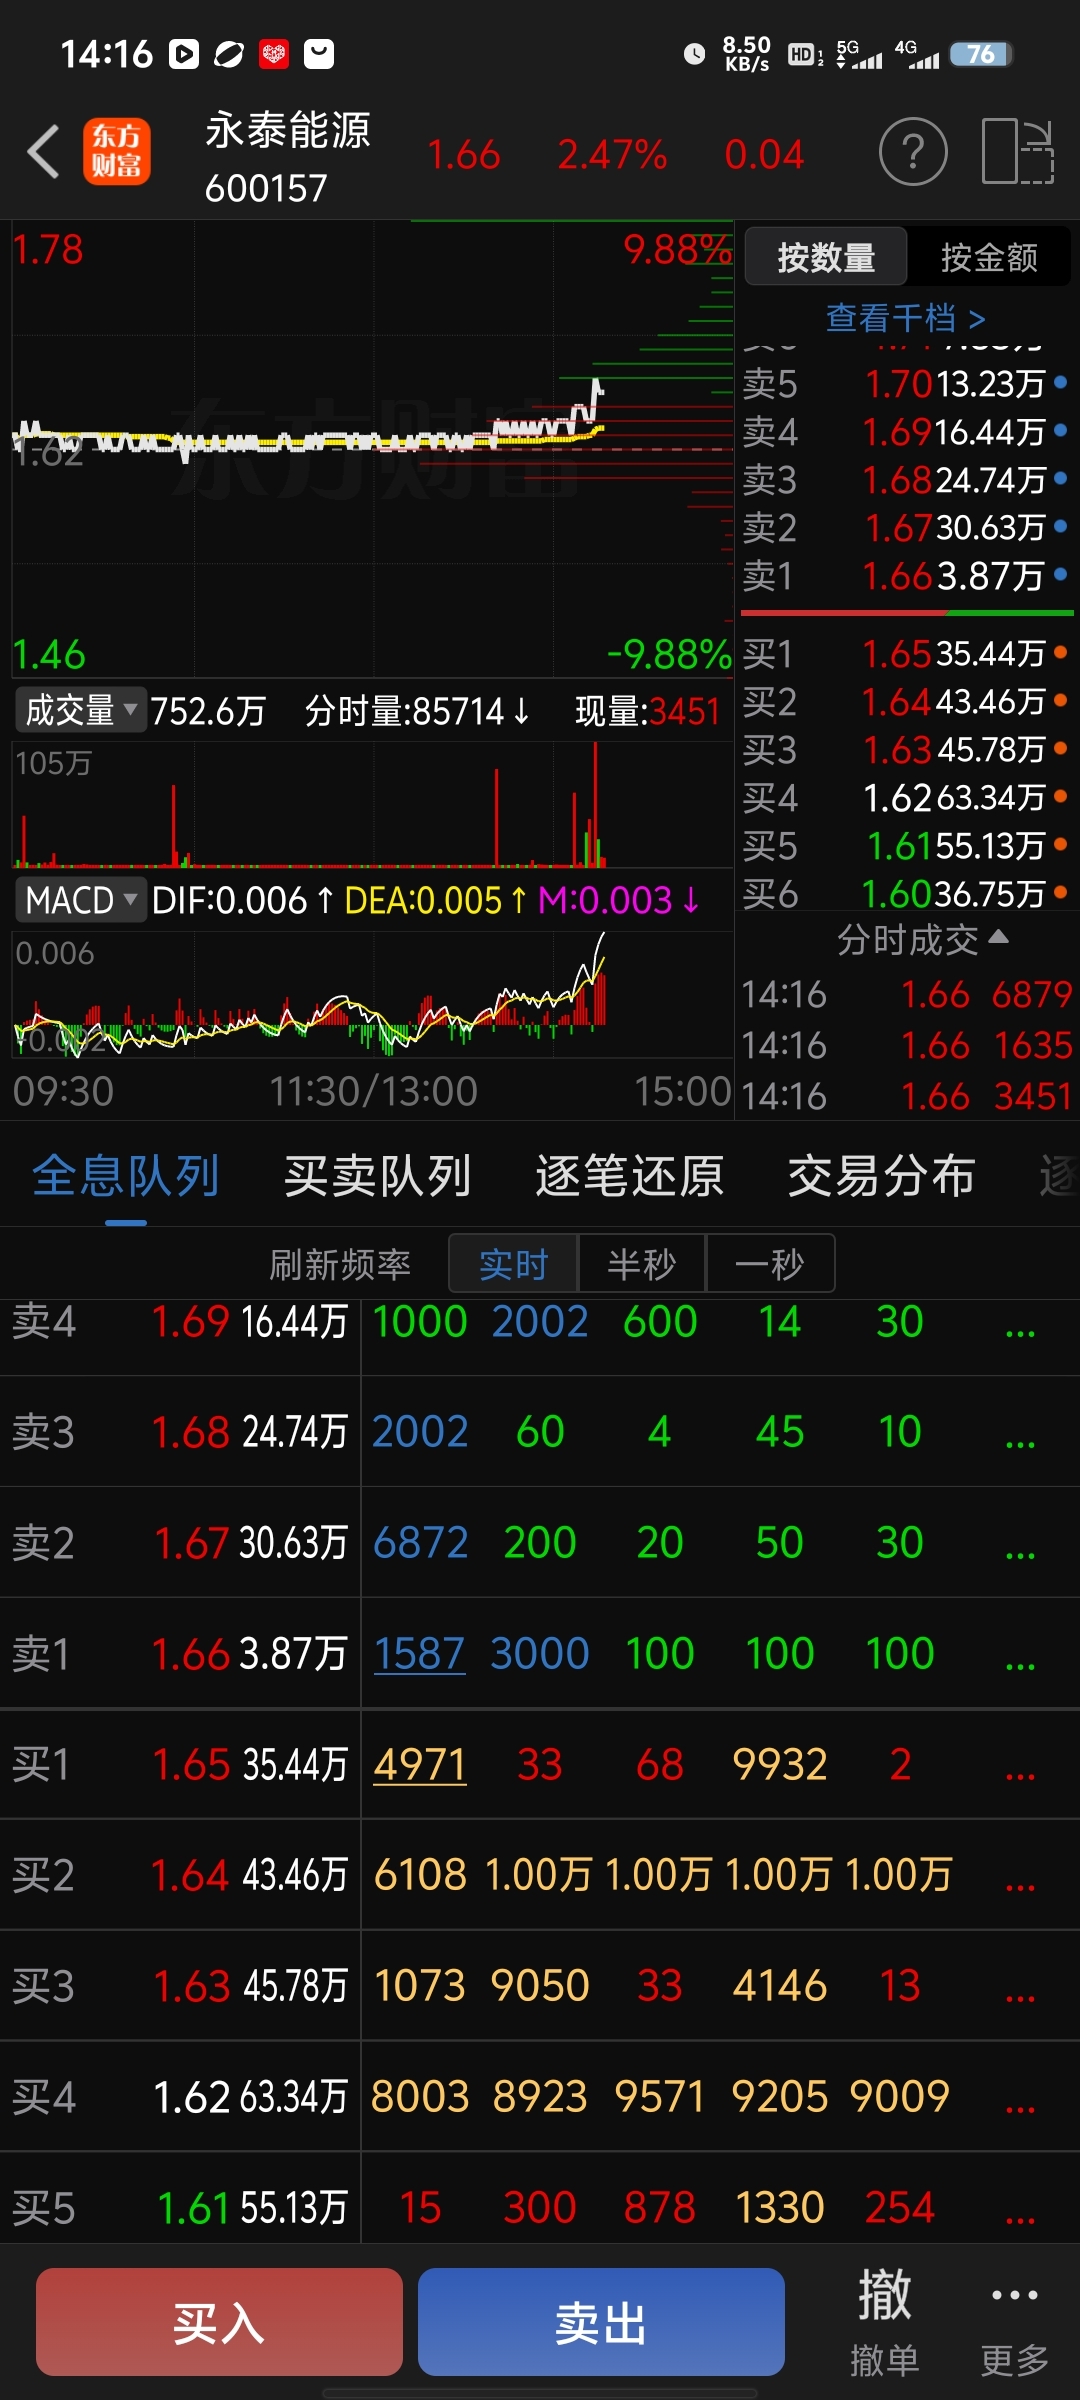
Task: Tap order 6108 in 买2 queue
Action: tap(420, 1874)
